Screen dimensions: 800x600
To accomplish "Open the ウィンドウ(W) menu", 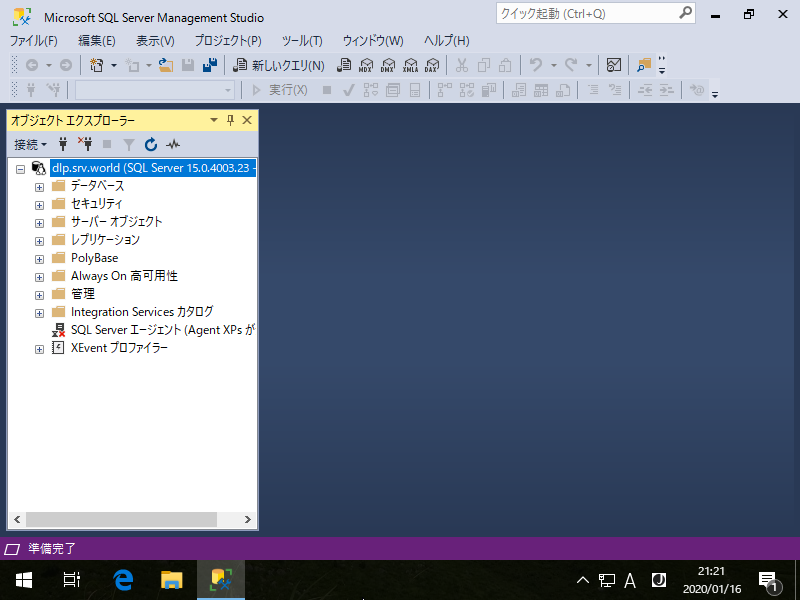I will pyautogui.click(x=373, y=41).
